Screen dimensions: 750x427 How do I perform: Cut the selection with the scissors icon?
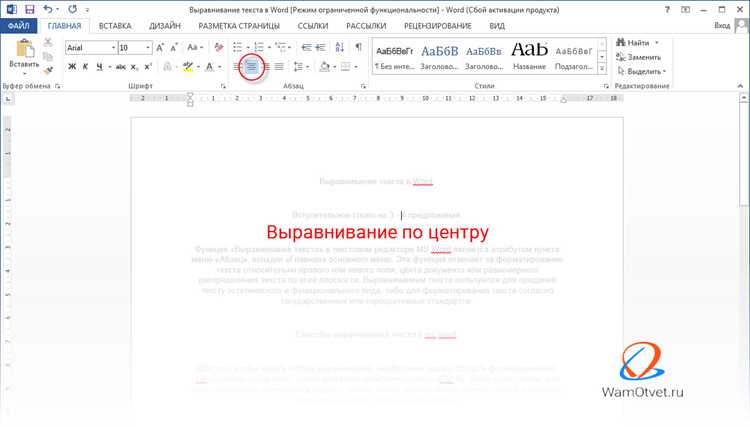(48, 42)
